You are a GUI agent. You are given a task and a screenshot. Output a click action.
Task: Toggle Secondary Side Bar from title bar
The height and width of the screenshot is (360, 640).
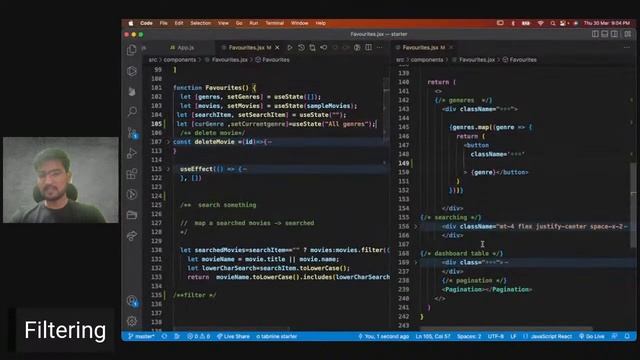click(x=614, y=34)
